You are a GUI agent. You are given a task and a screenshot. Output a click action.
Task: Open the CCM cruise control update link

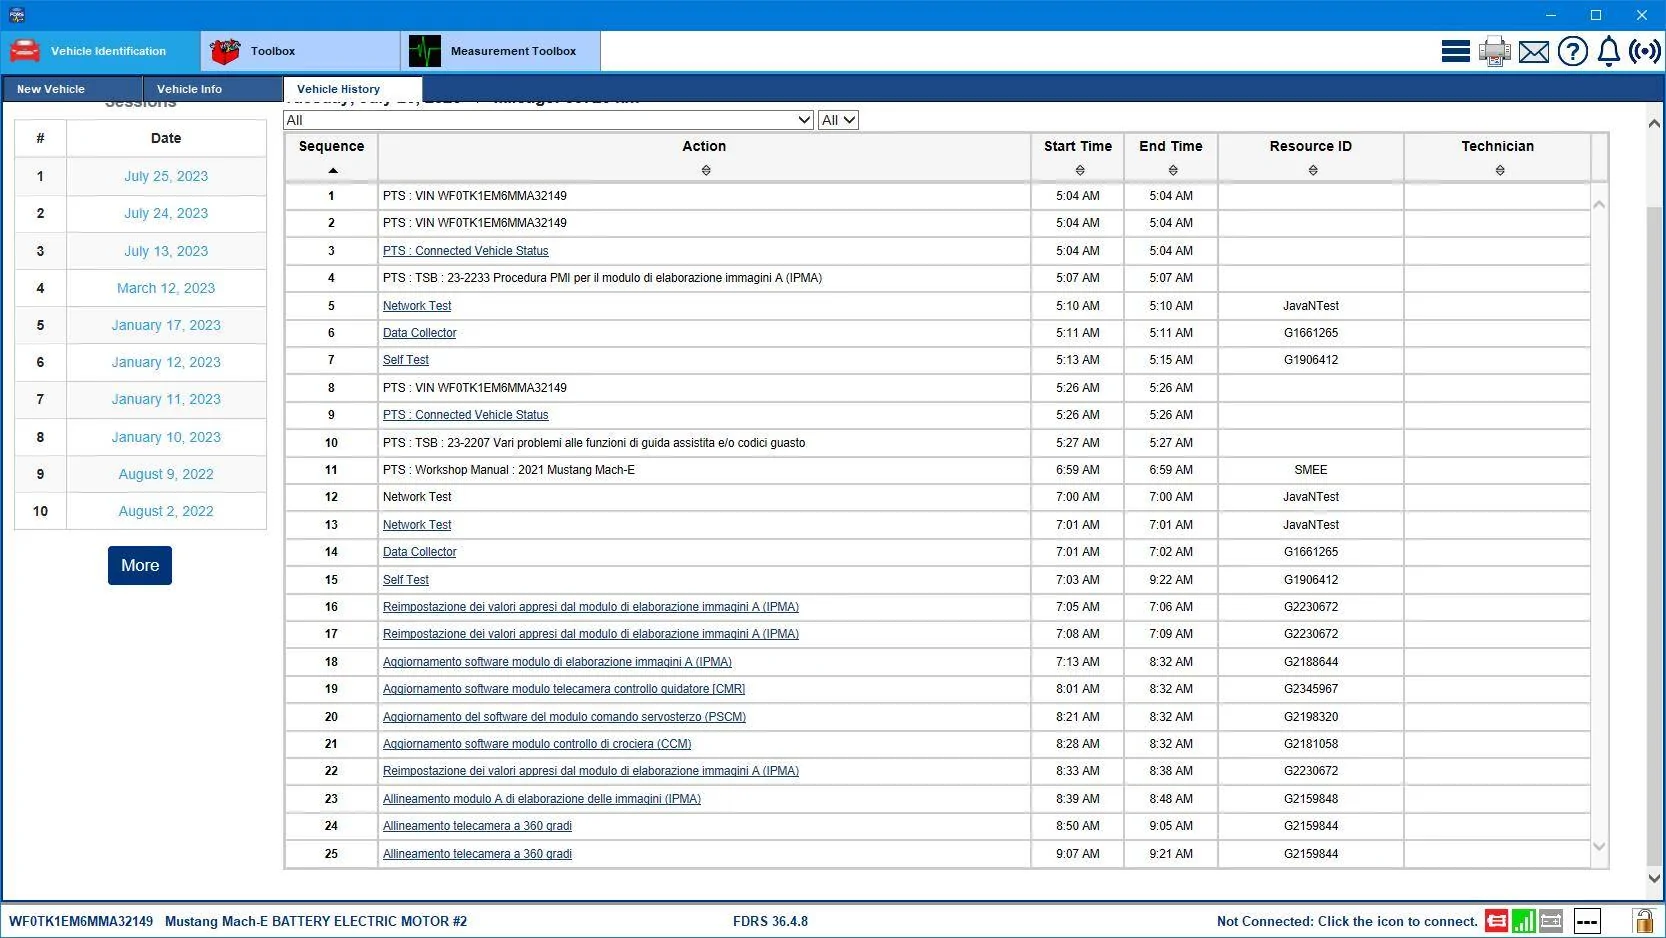pyautogui.click(x=537, y=744)
